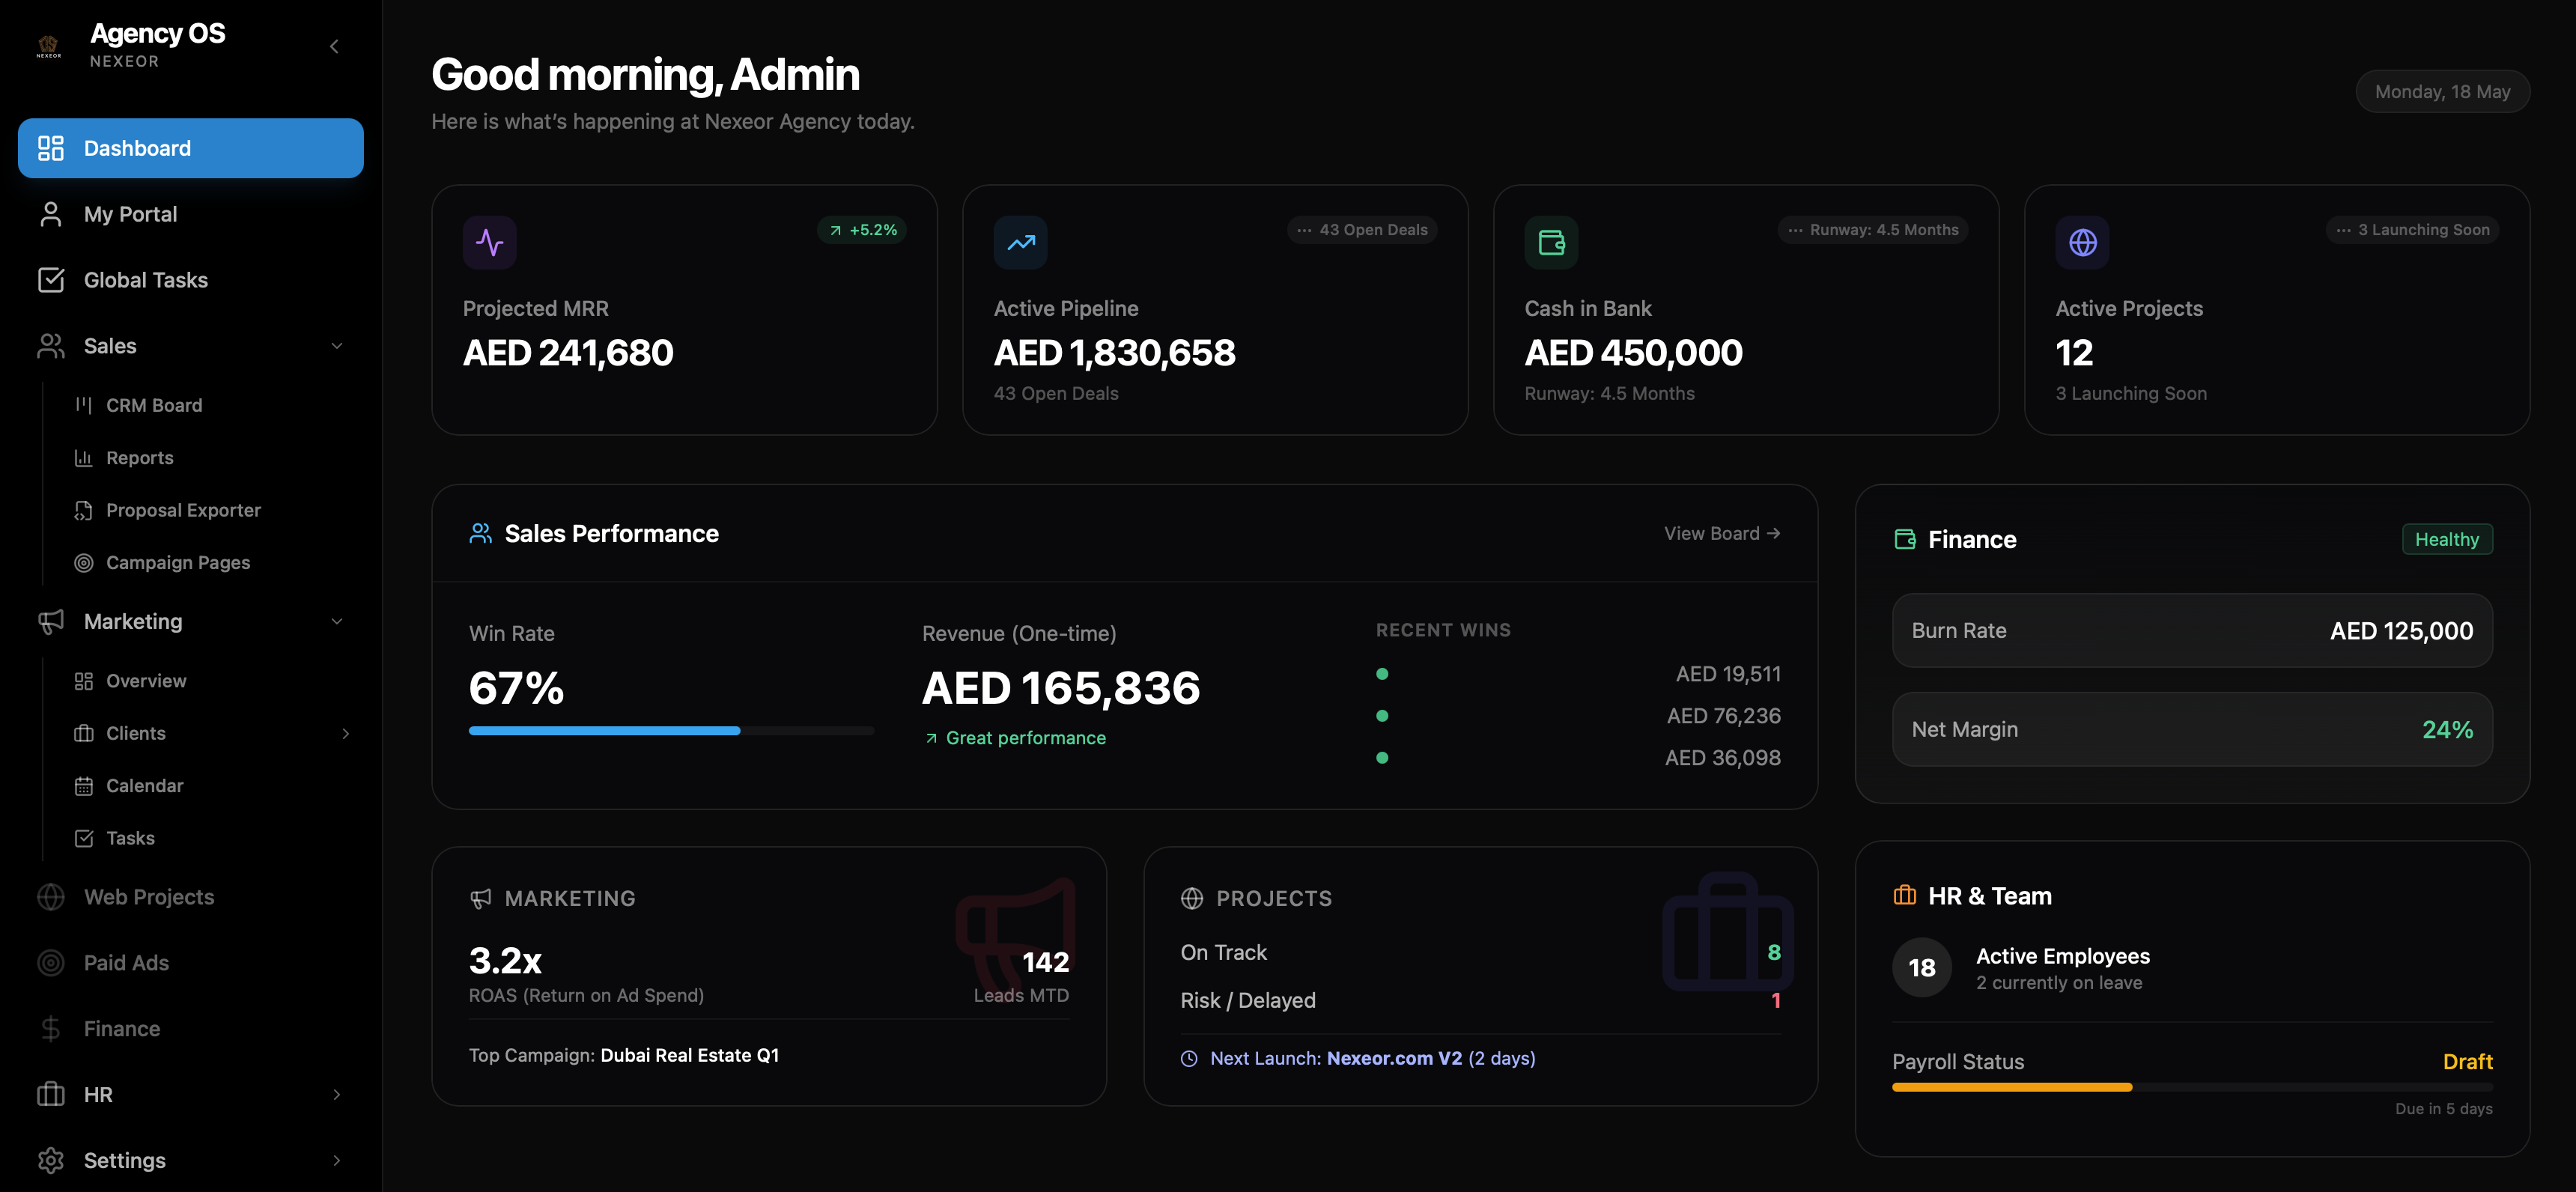Click the Proposal Exporter document icon

coord(84,510)
